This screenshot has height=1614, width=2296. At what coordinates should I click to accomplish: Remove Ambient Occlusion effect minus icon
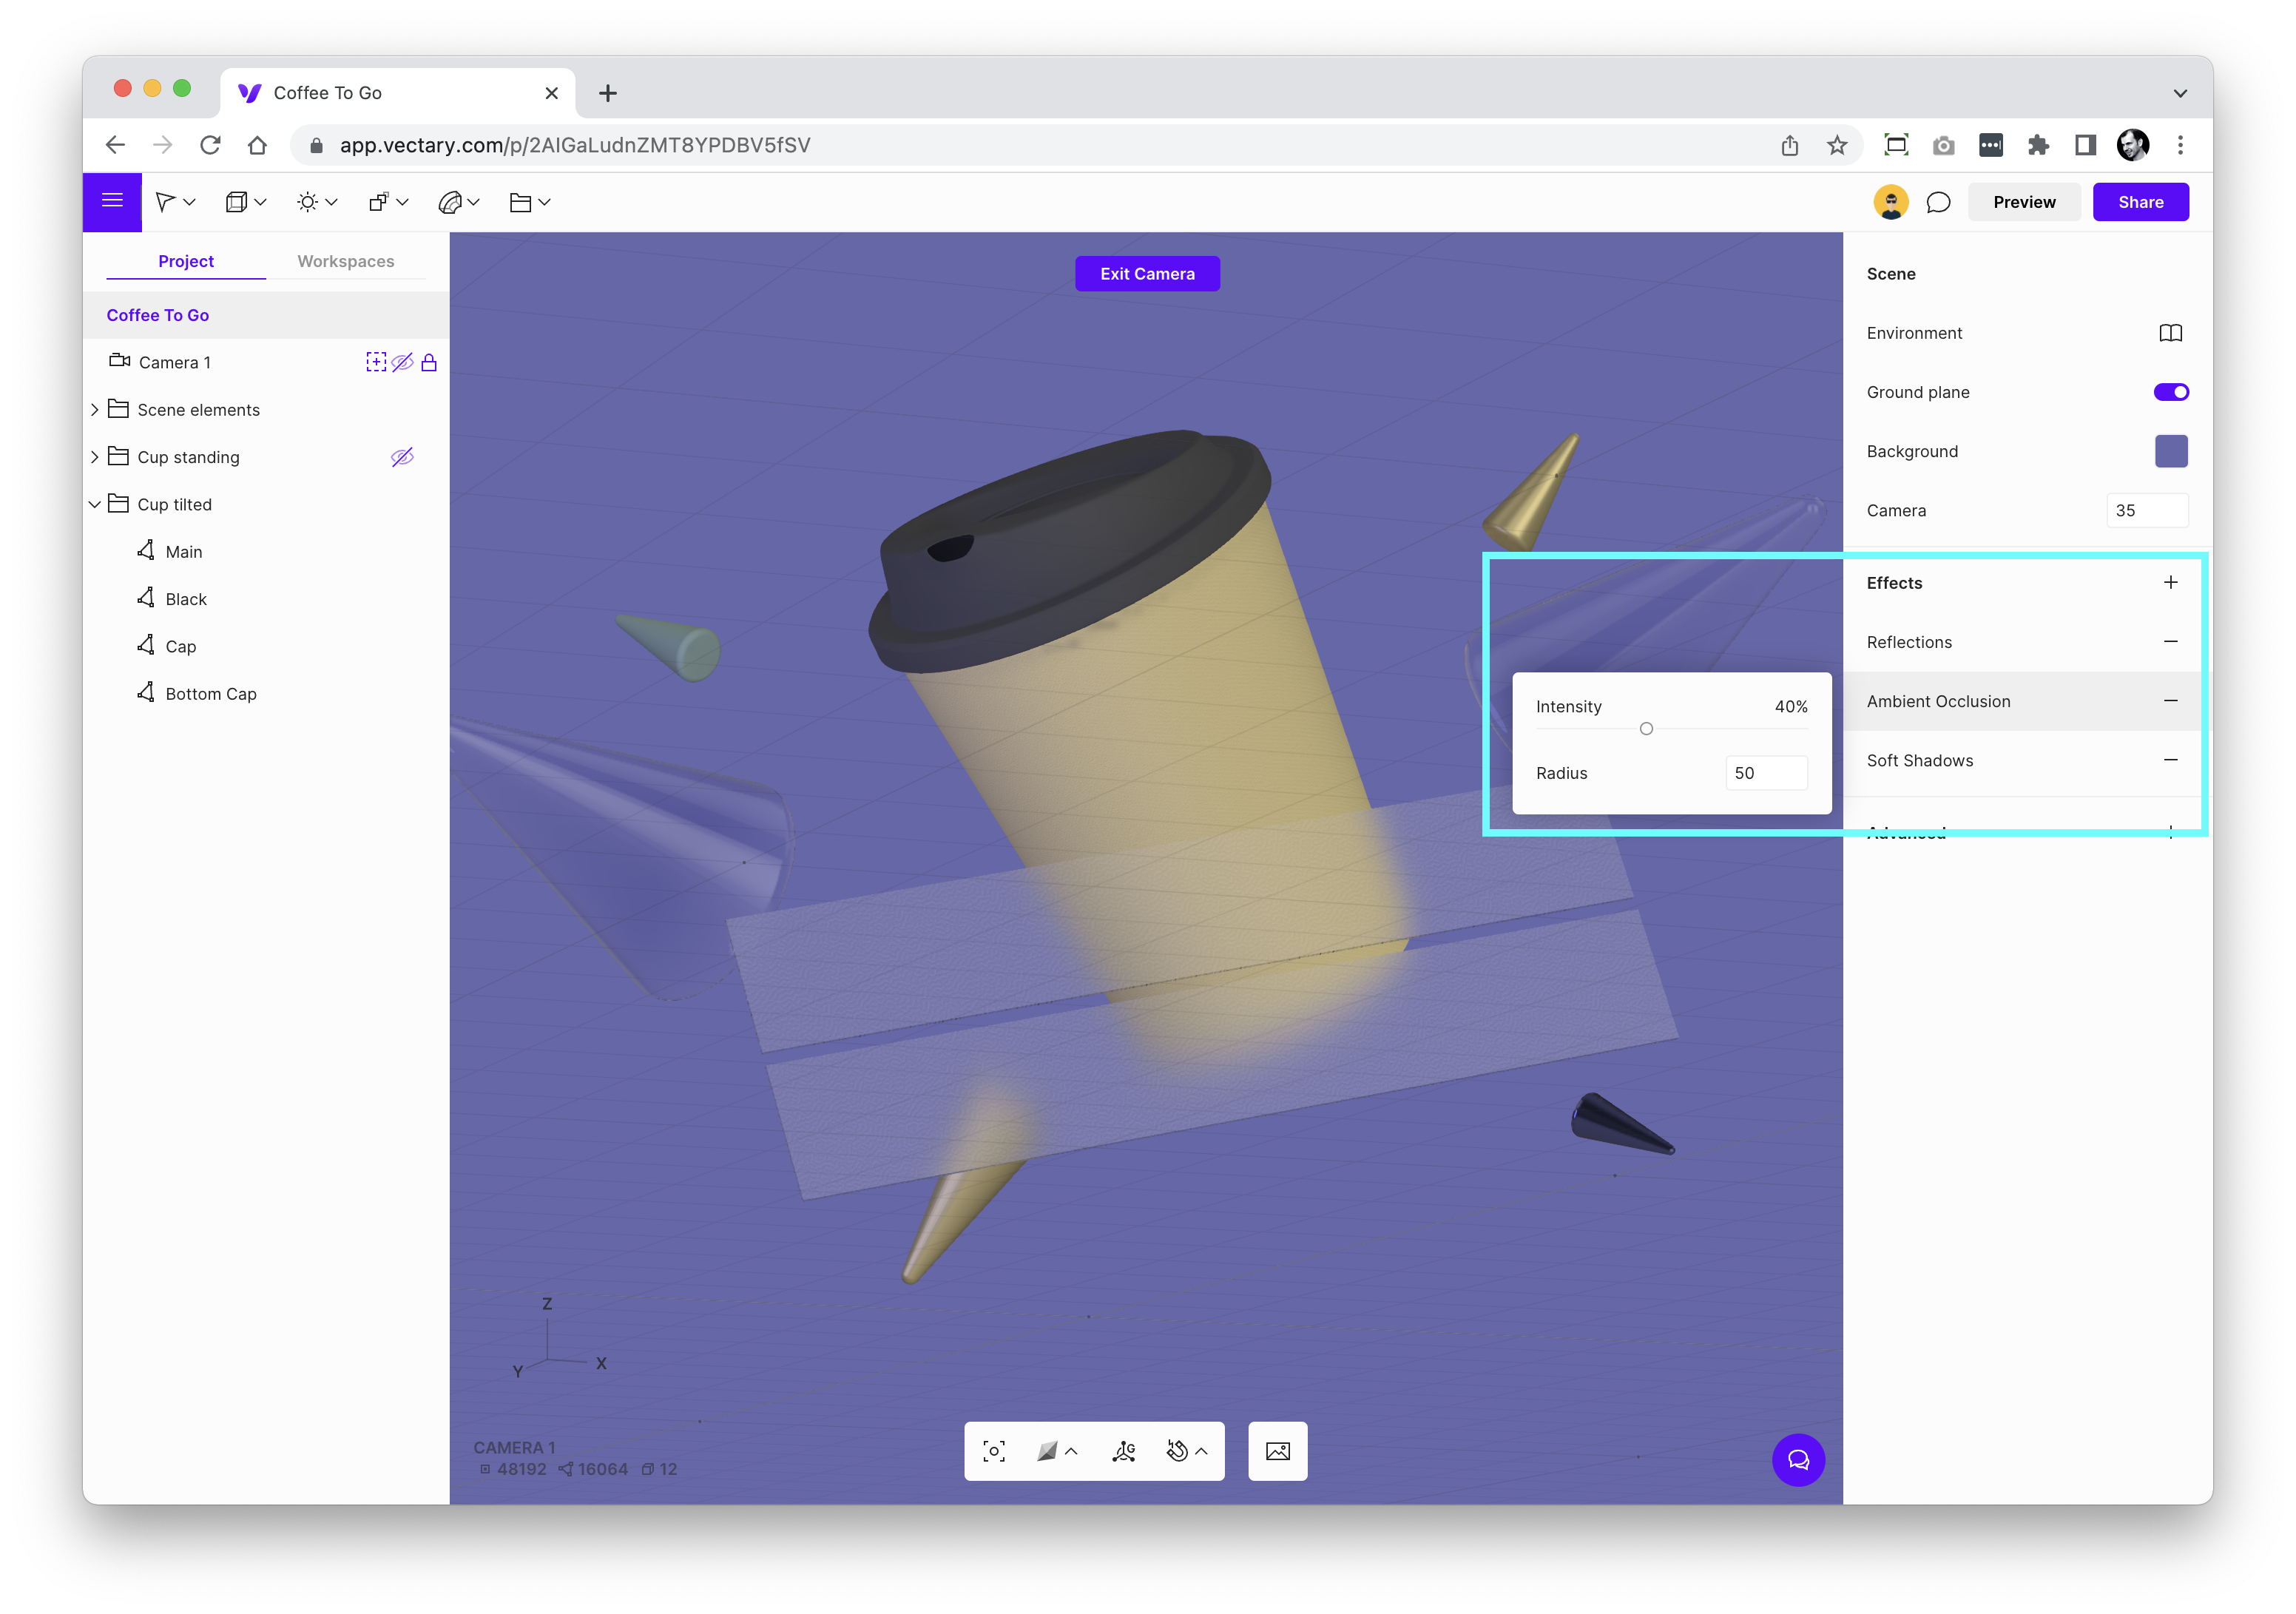point(2170,701)
